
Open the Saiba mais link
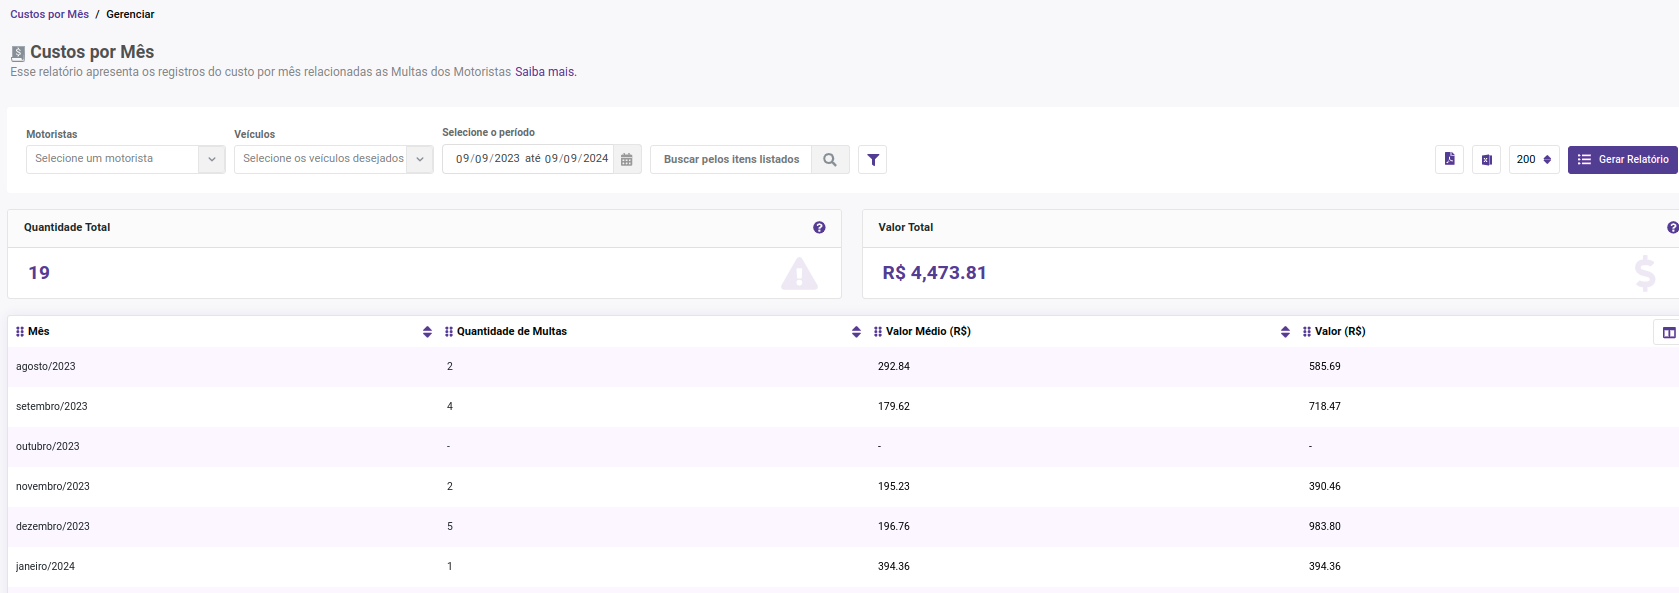(545, 72)
